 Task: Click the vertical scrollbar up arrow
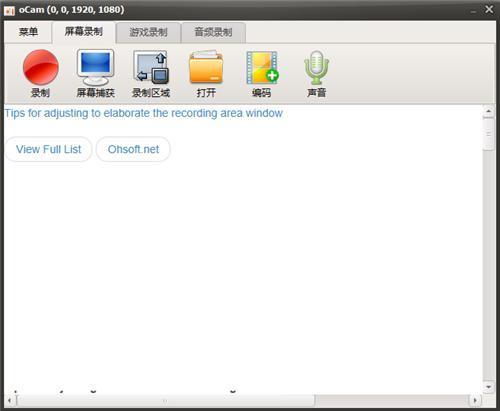(489, 112)
